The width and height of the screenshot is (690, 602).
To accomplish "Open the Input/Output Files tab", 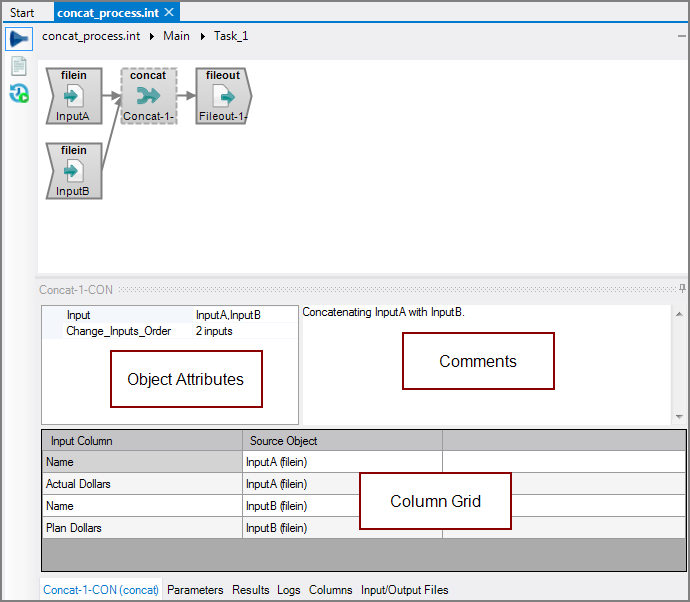I will (404, 590).
